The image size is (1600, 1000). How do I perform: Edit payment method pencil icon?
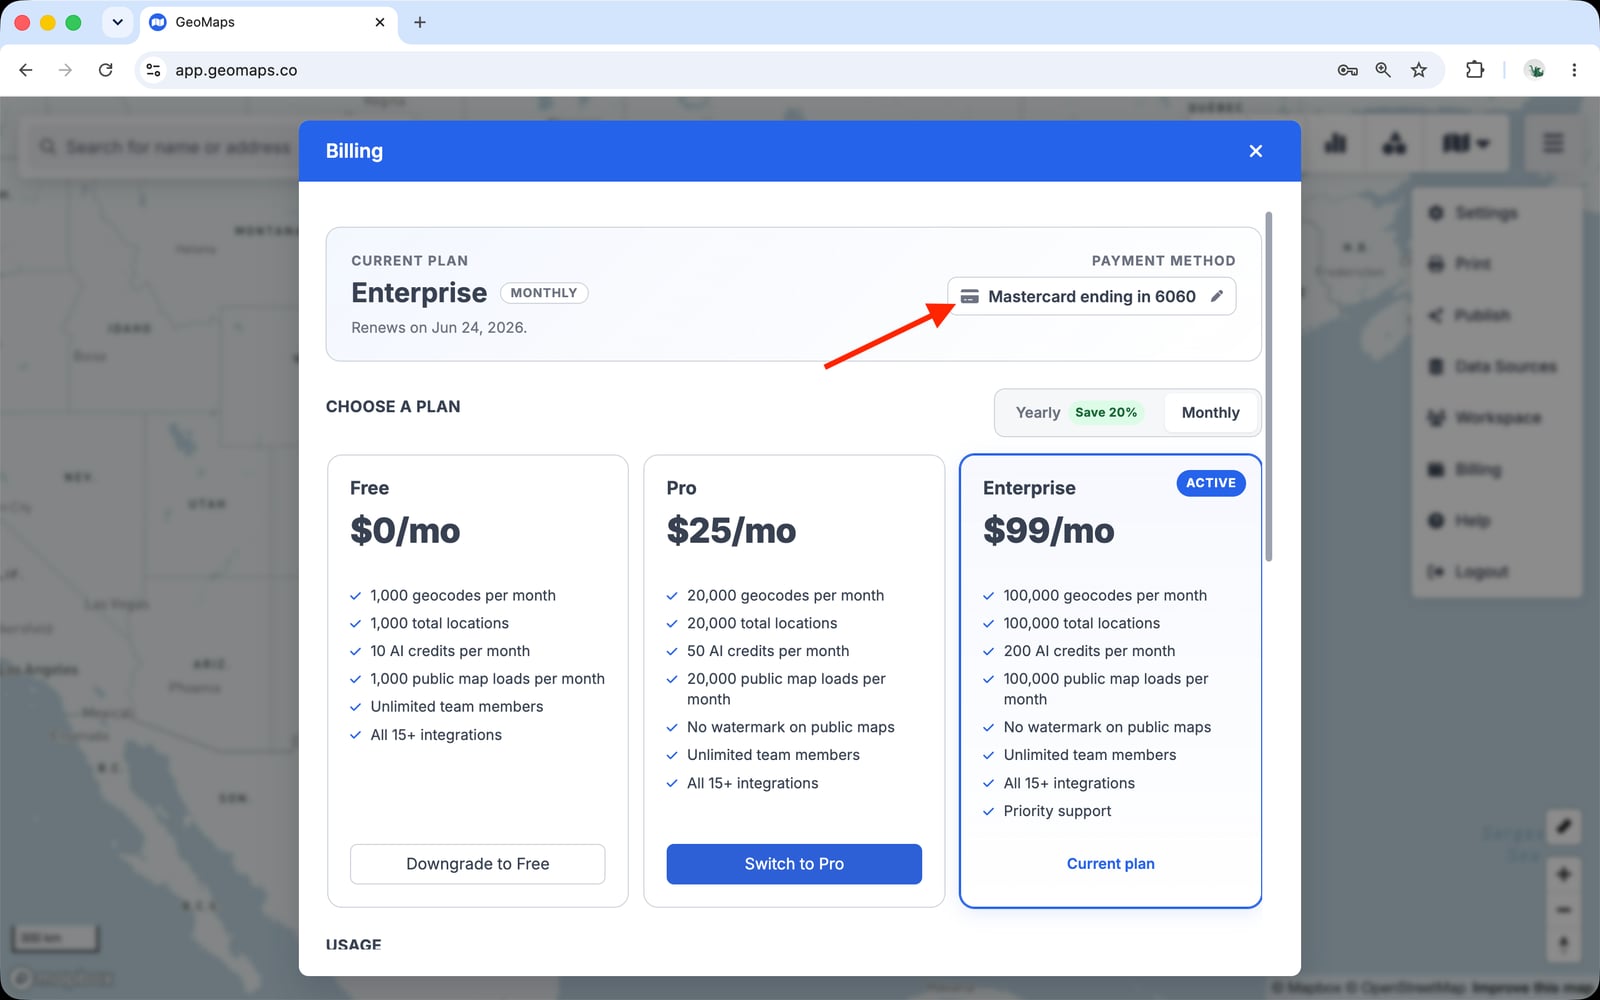[x=1216, y=296]
